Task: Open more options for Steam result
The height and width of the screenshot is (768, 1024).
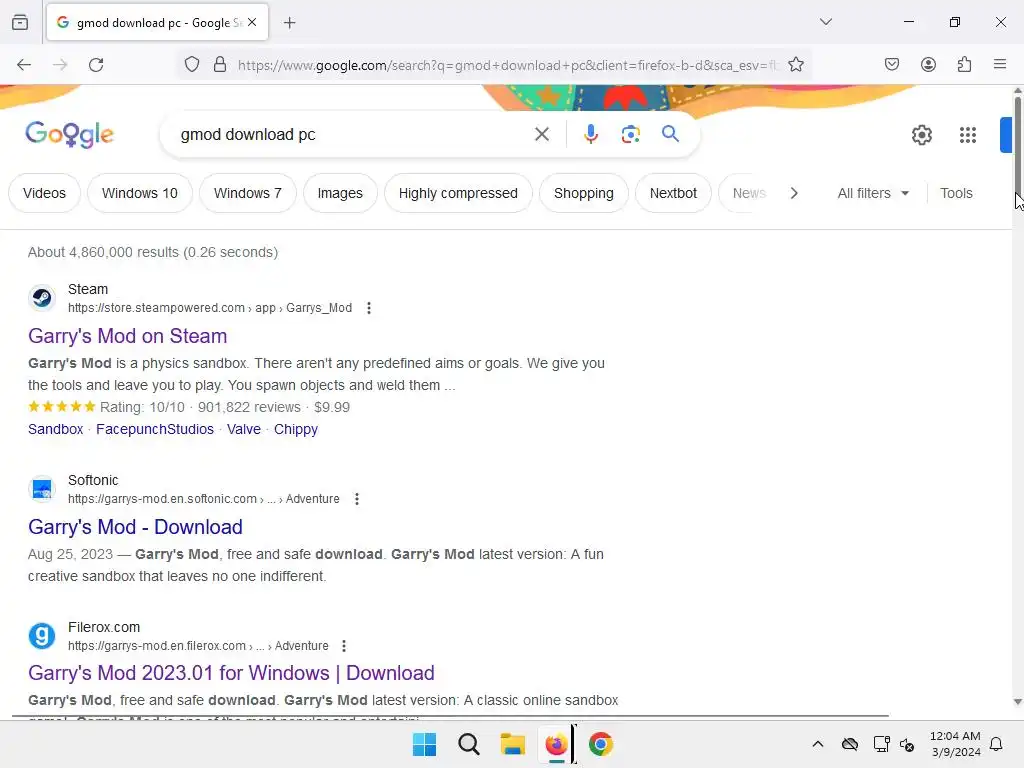Action: 369,308
